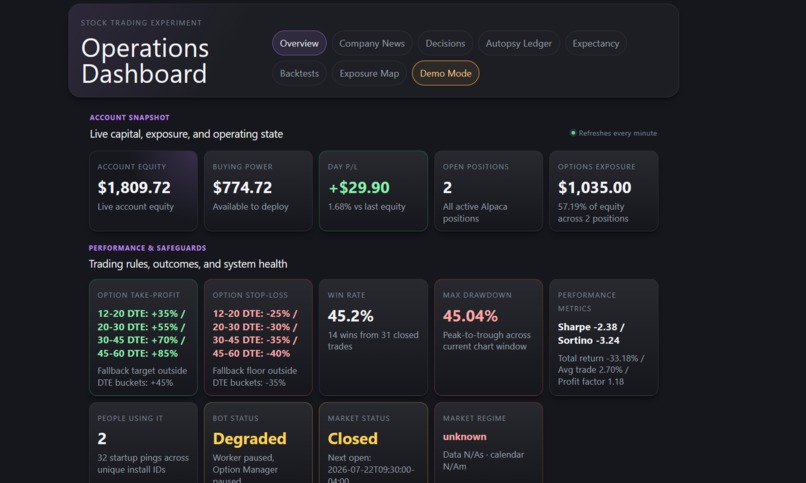The width and height of the screenshot is (806, 483).
Task: Click 'Total return -33.18%' summary text
Action: click(x=598, y=358)
